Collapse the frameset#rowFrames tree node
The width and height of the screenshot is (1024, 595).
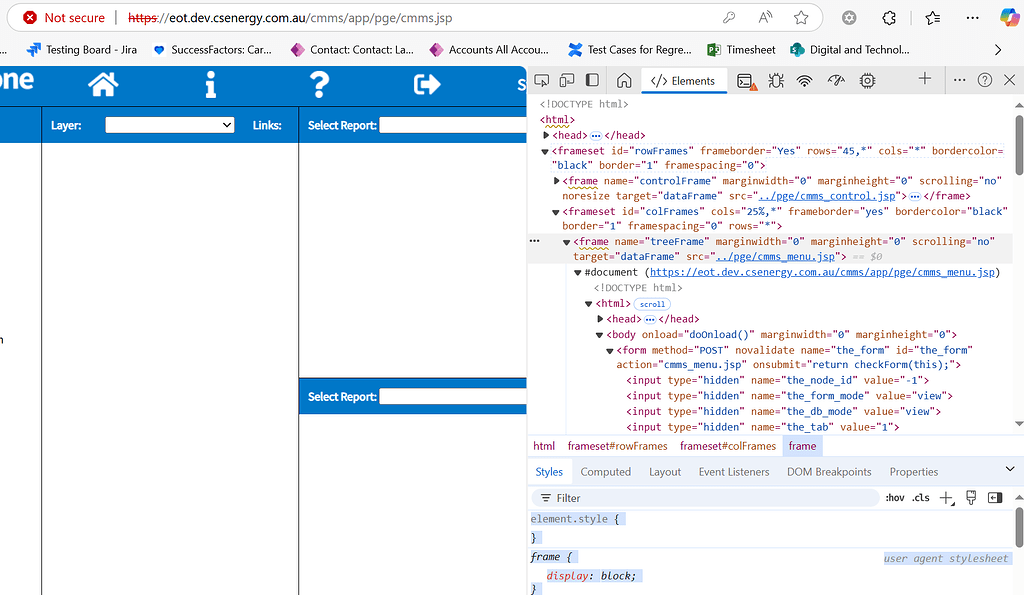546,150
